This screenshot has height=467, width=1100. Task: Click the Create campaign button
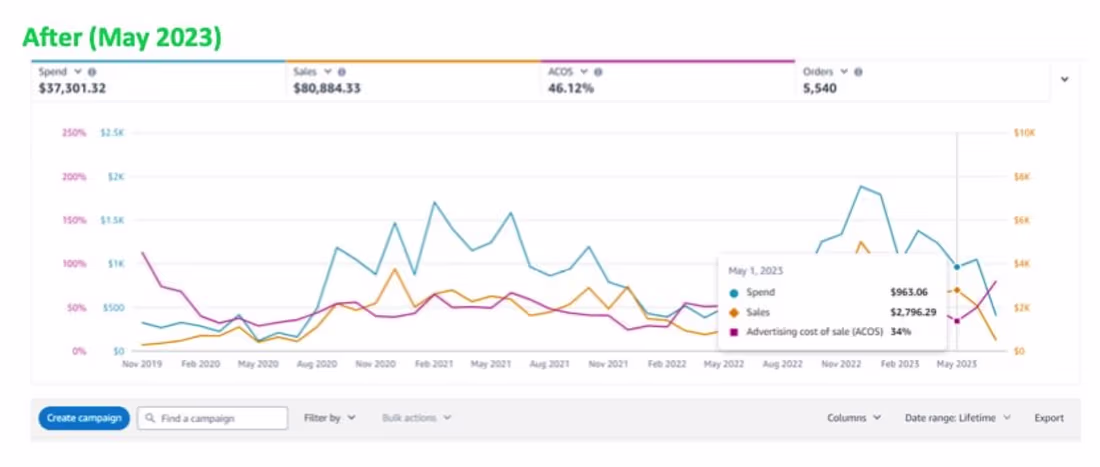(x=84, y=418)
